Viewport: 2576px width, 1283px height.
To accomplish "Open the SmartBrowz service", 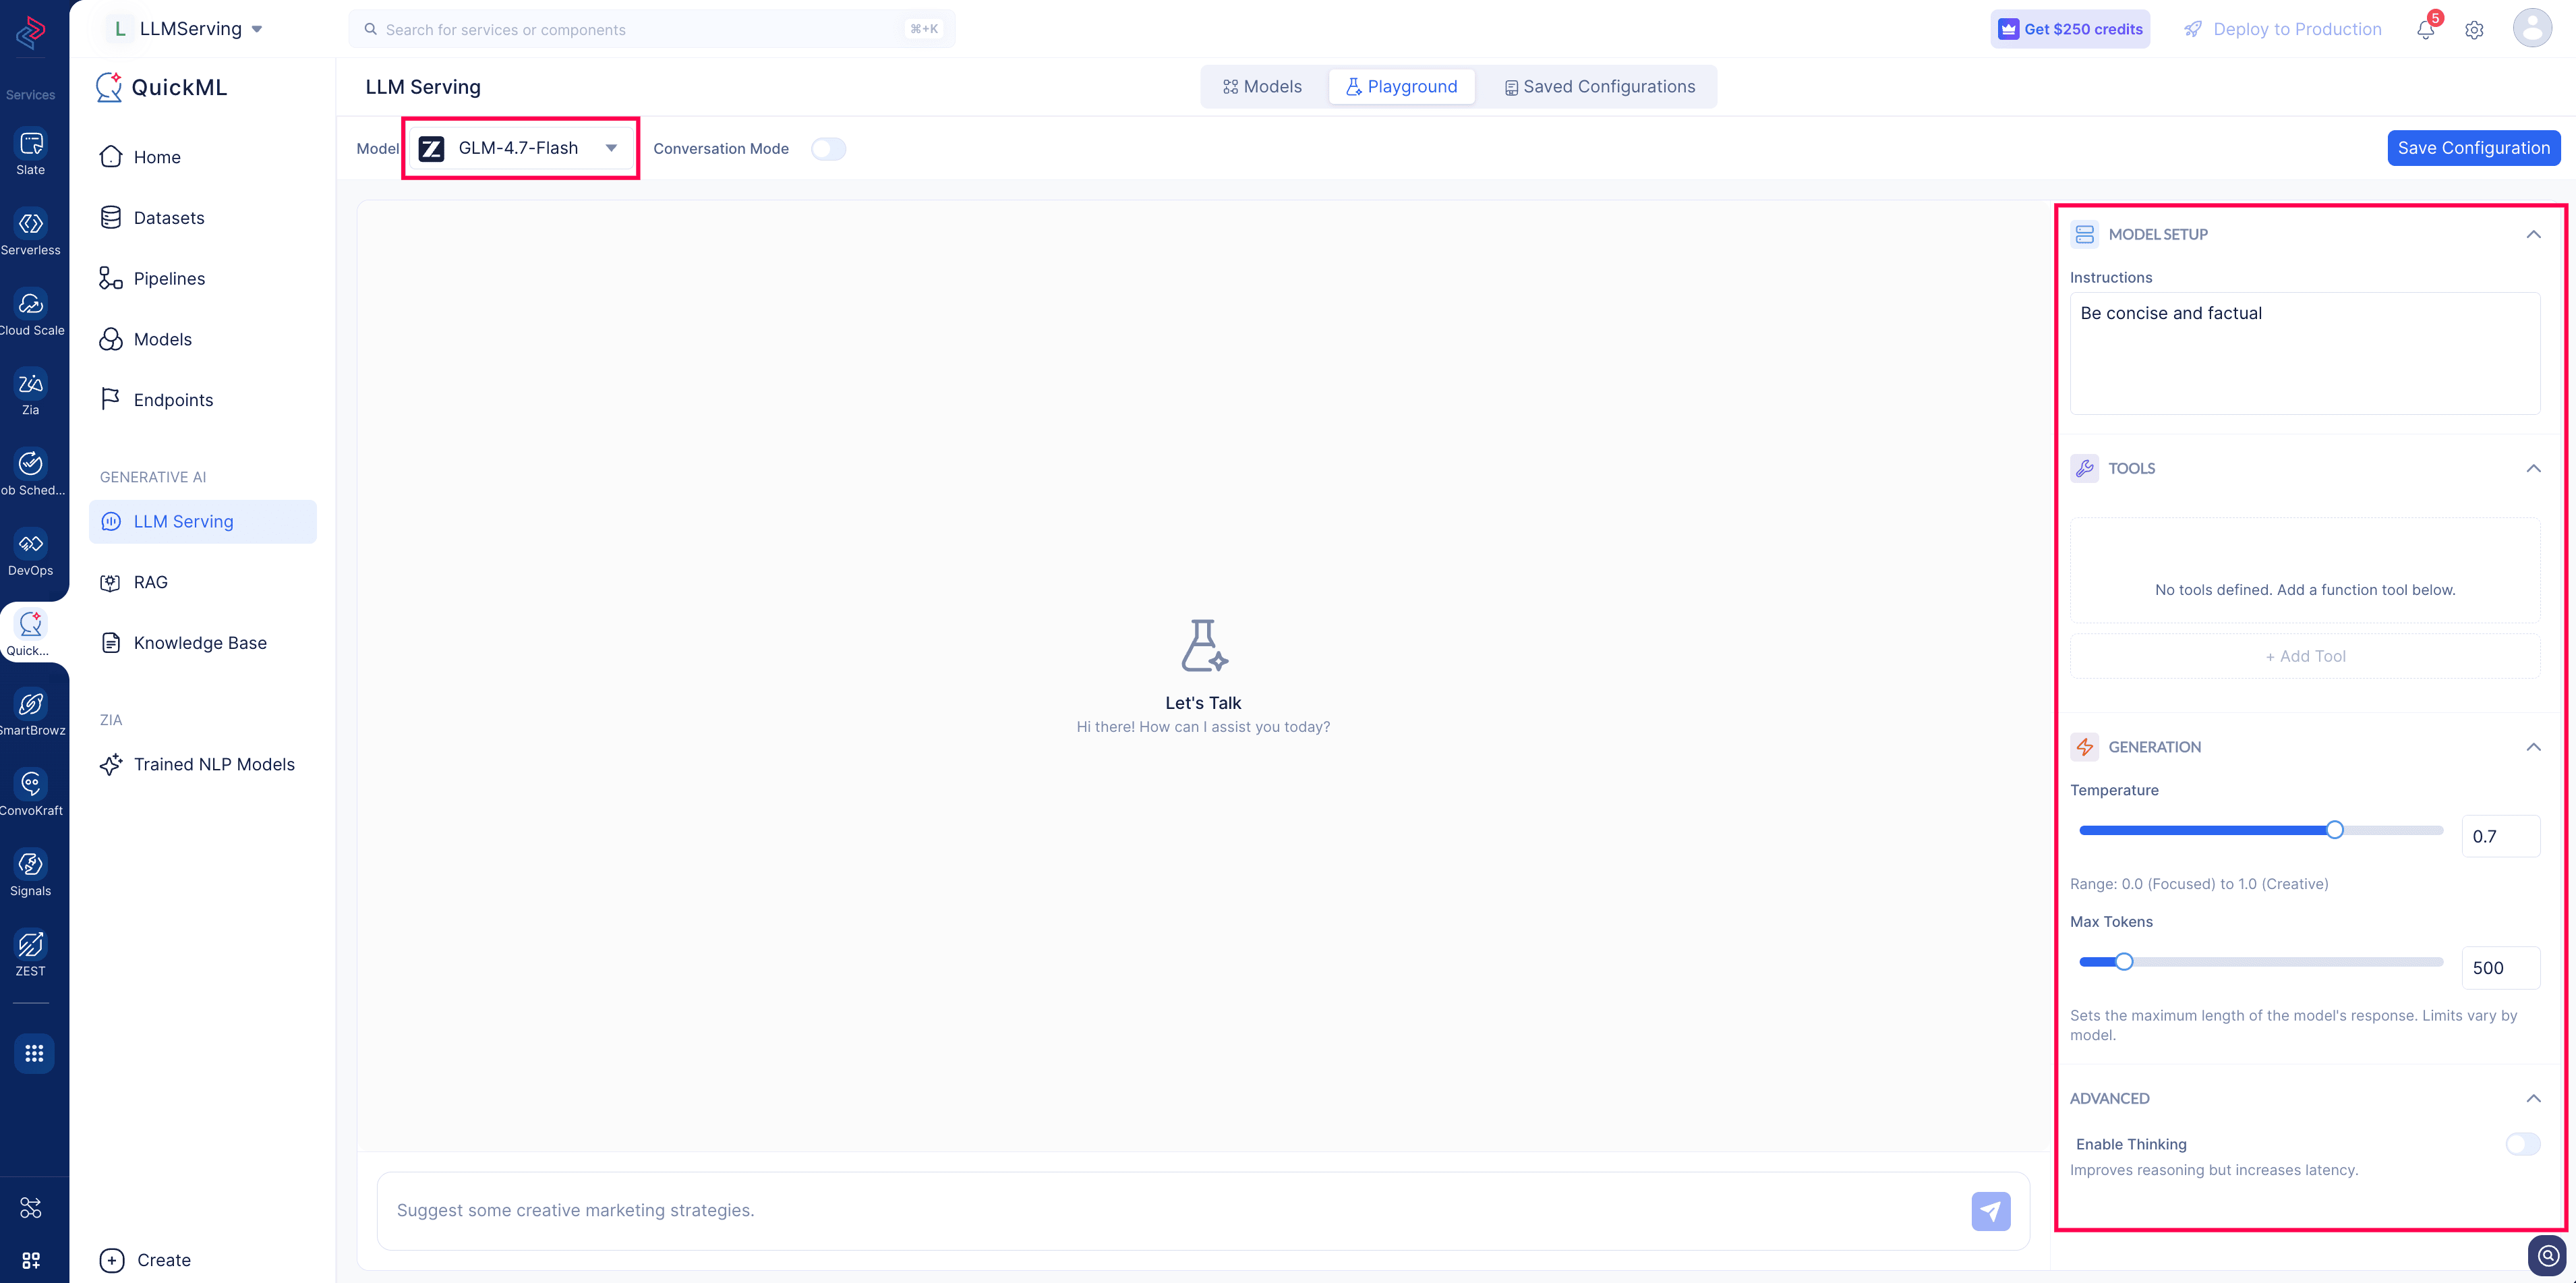I will tap(31, 713).
